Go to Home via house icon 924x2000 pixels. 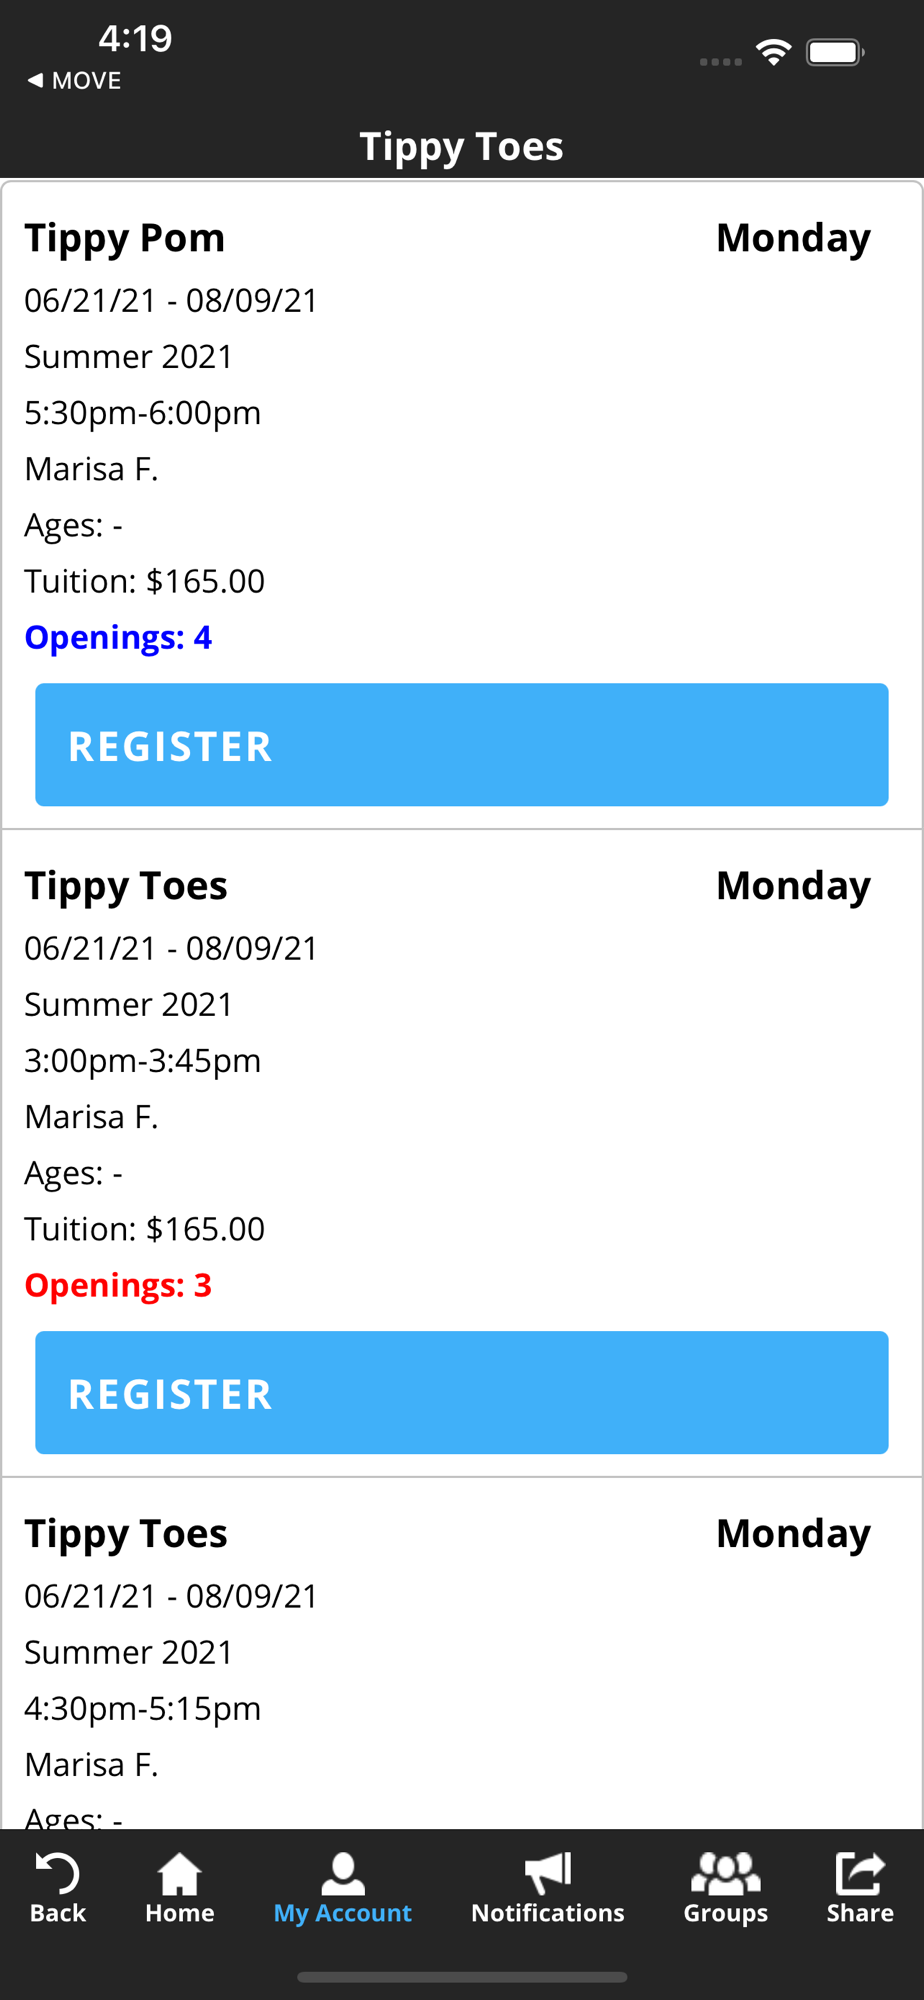pyautogui.click(x=180, y=1873)
